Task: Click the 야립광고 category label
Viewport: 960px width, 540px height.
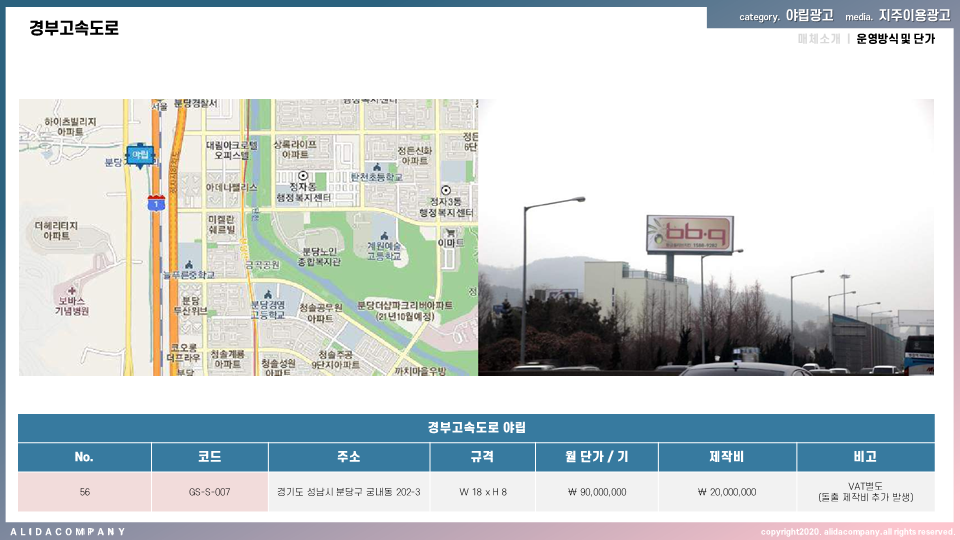Action: [x=810, y=15]
